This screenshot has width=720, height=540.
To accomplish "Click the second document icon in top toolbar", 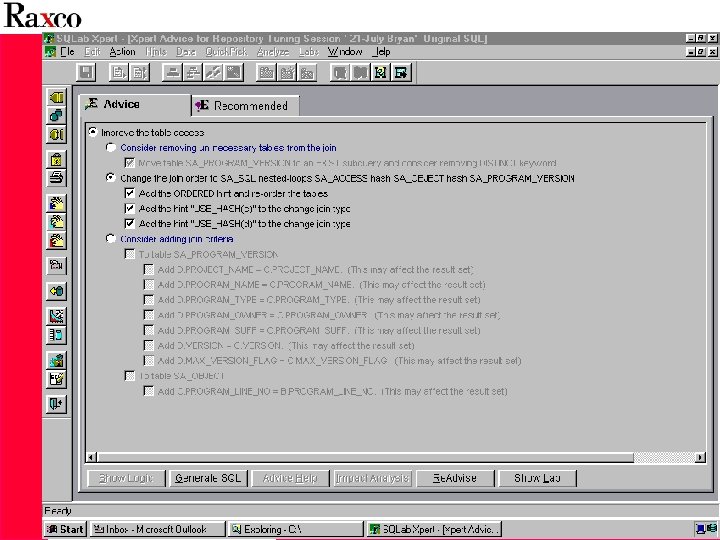I will click(139, 73).
